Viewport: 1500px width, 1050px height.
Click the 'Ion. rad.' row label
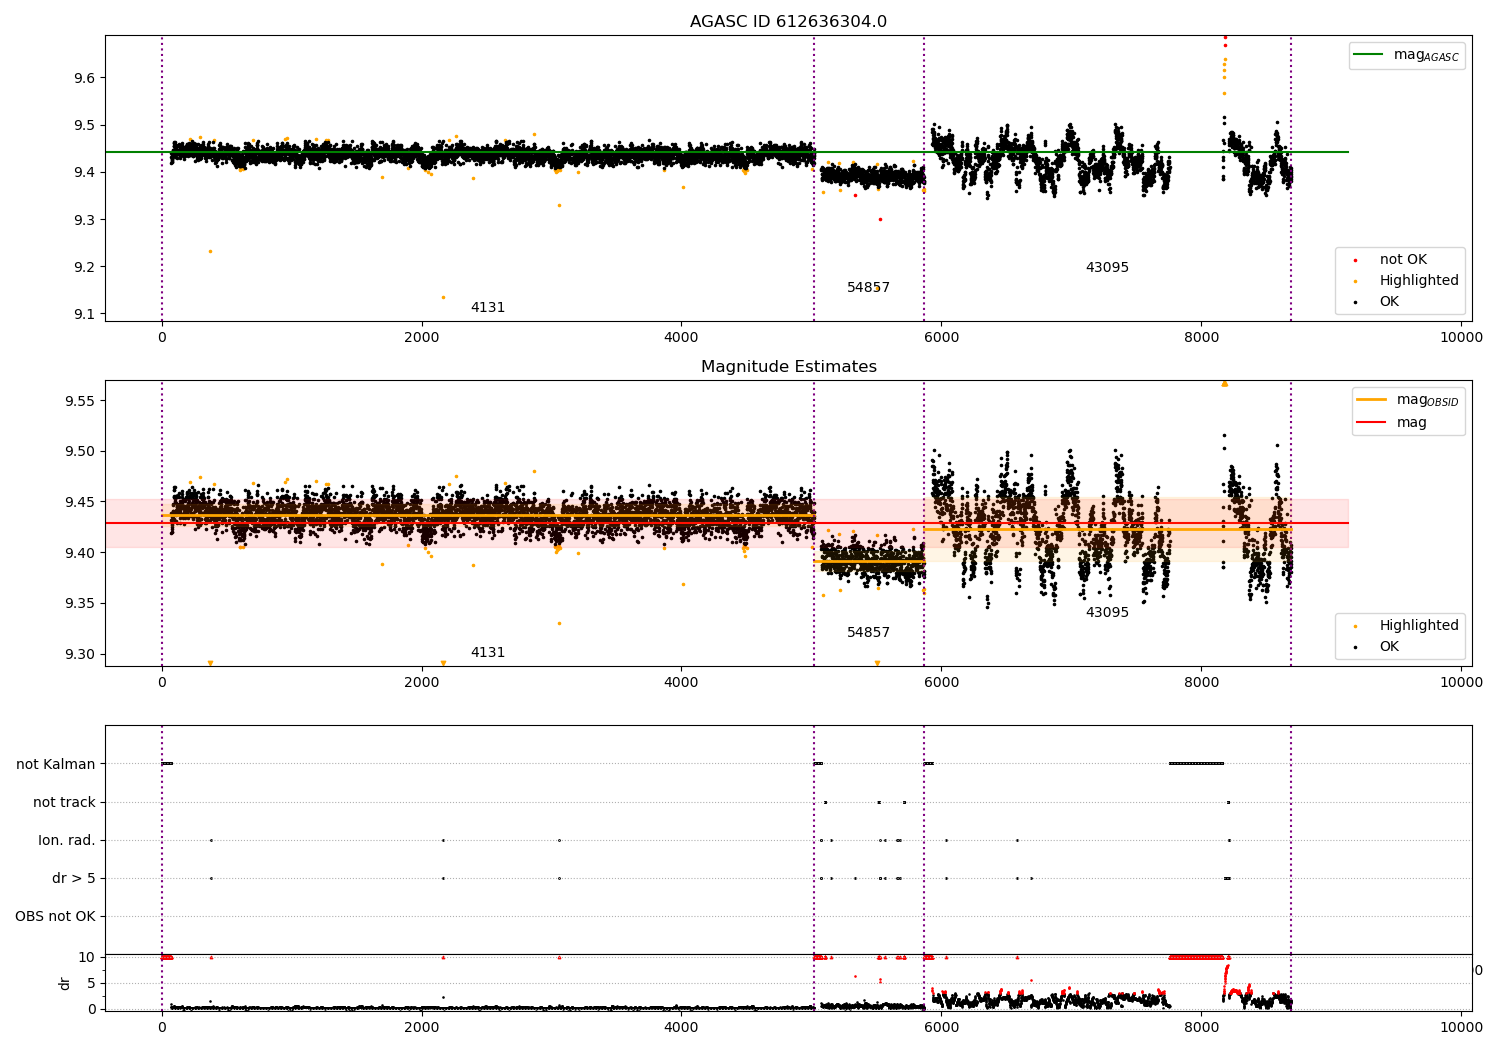point(67,840)
